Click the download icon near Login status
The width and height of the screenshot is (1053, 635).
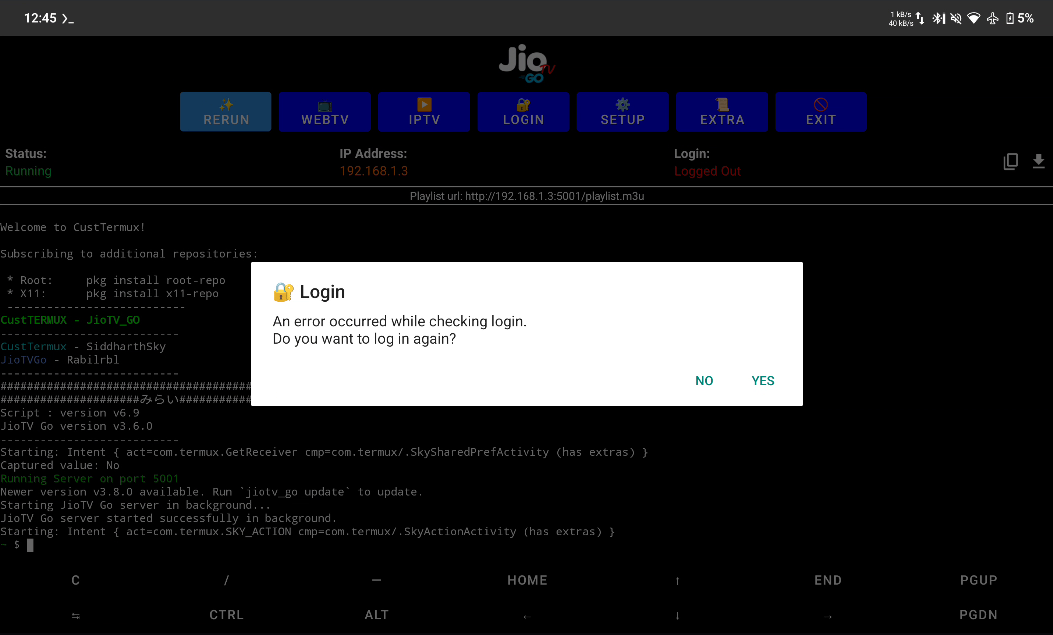(1038, 161)
